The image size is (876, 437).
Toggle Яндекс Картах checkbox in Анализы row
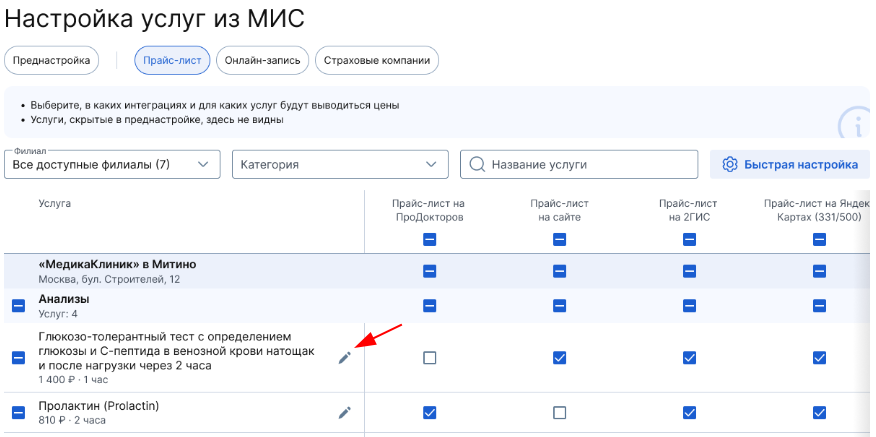coord(820,306)
